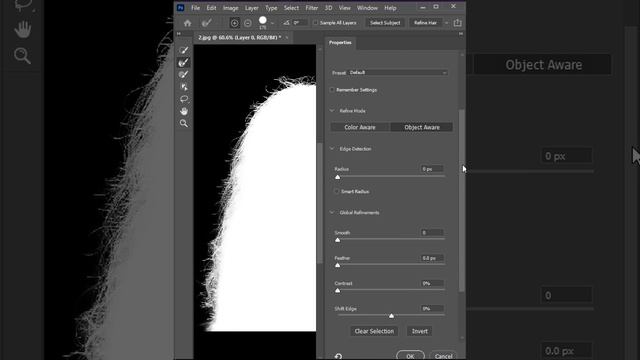This screenshot has width=640, height=360.
Task: Click the Smooth slider handle
Action: click(338, 240)
